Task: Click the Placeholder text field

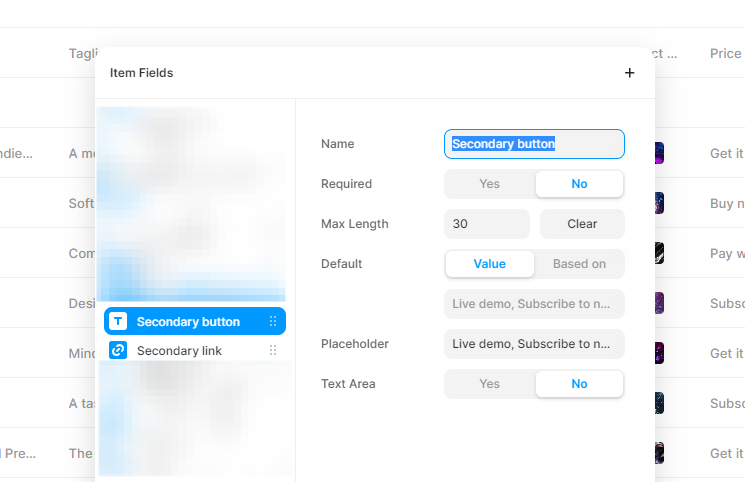Action: (534, 344)
